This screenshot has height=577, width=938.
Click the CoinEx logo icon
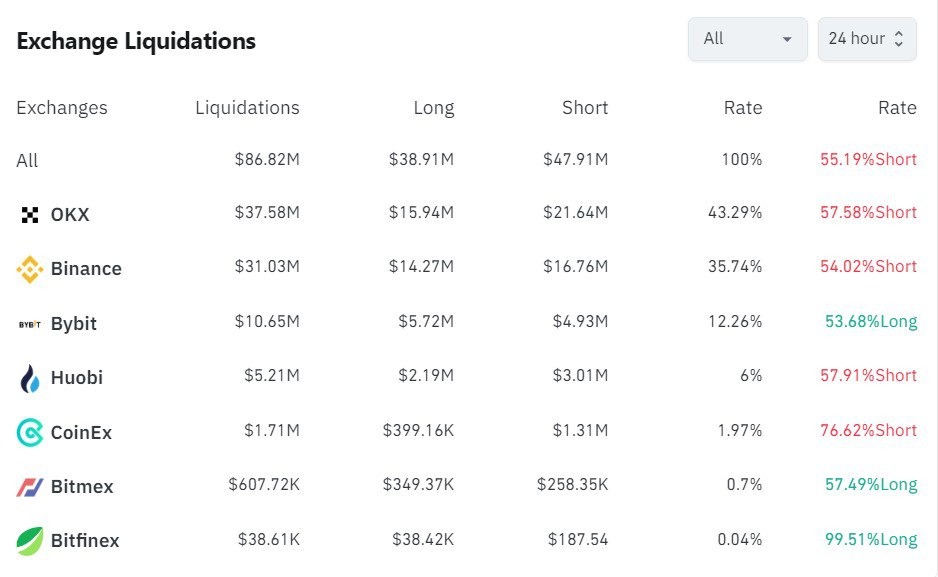coord(30,433)
